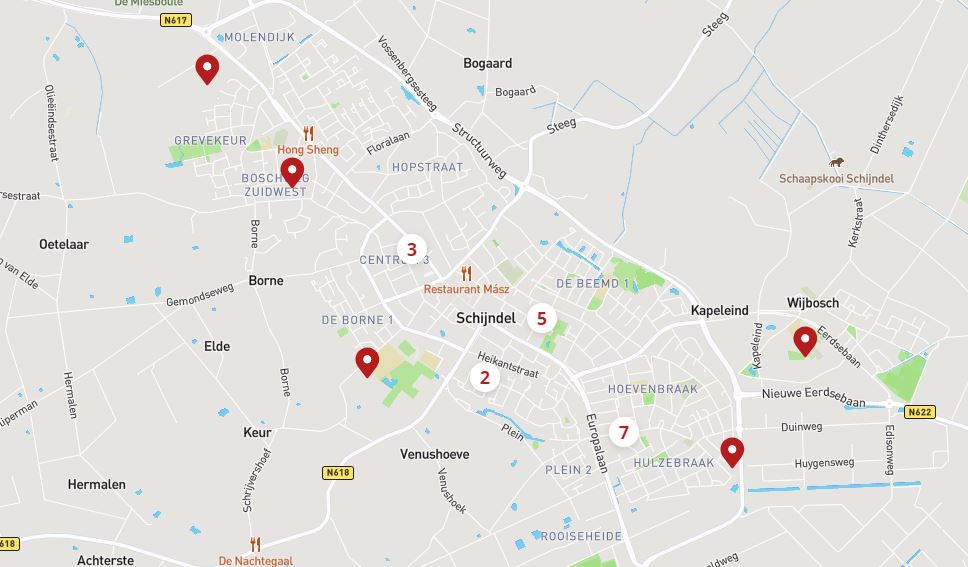The image size is (968, 567).
Task: Click the Schijndel town label
Action: click(486, 318)
